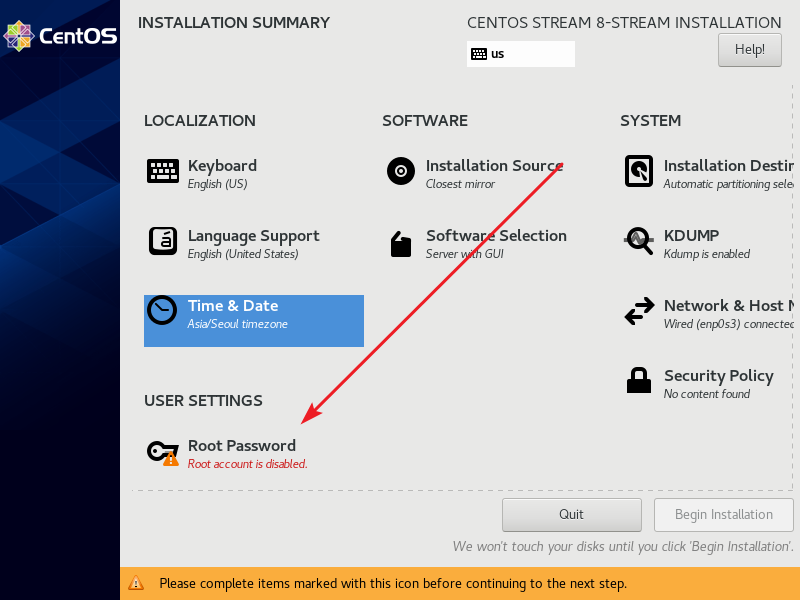Click the Begin Installation button

723,515
